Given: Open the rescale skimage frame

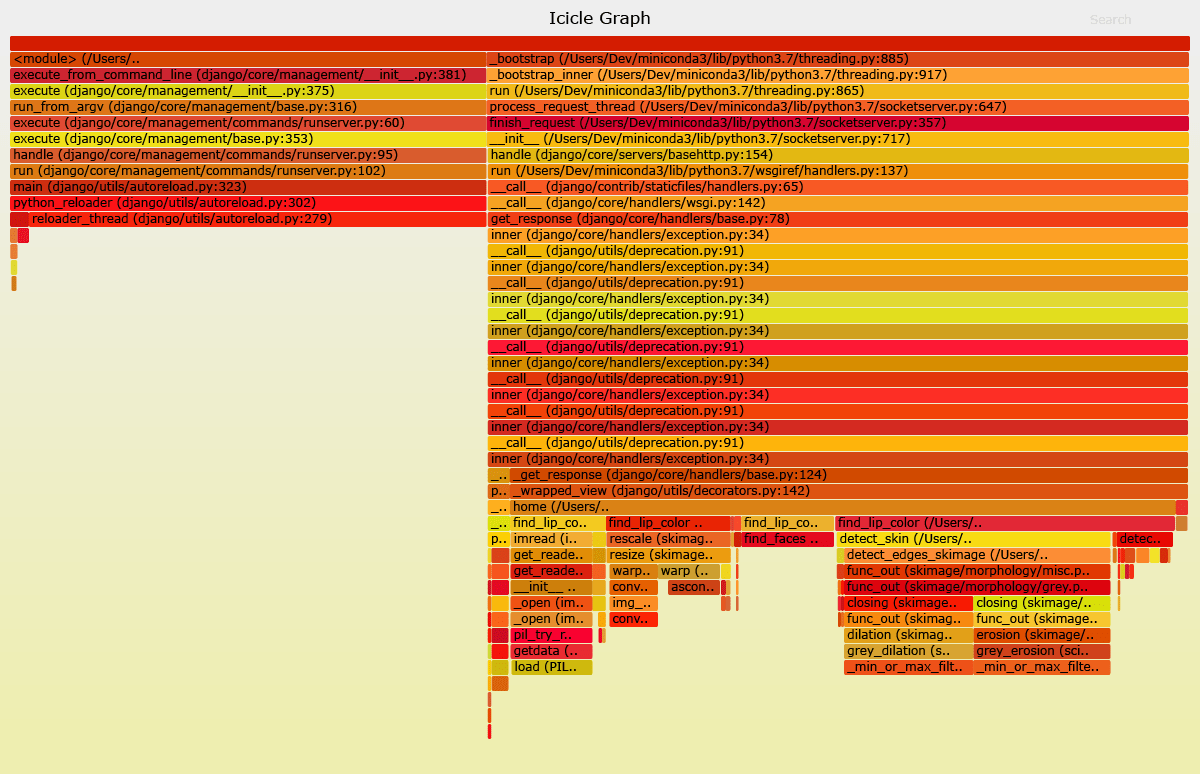Looking at the screenshot, I should point(668,539).
